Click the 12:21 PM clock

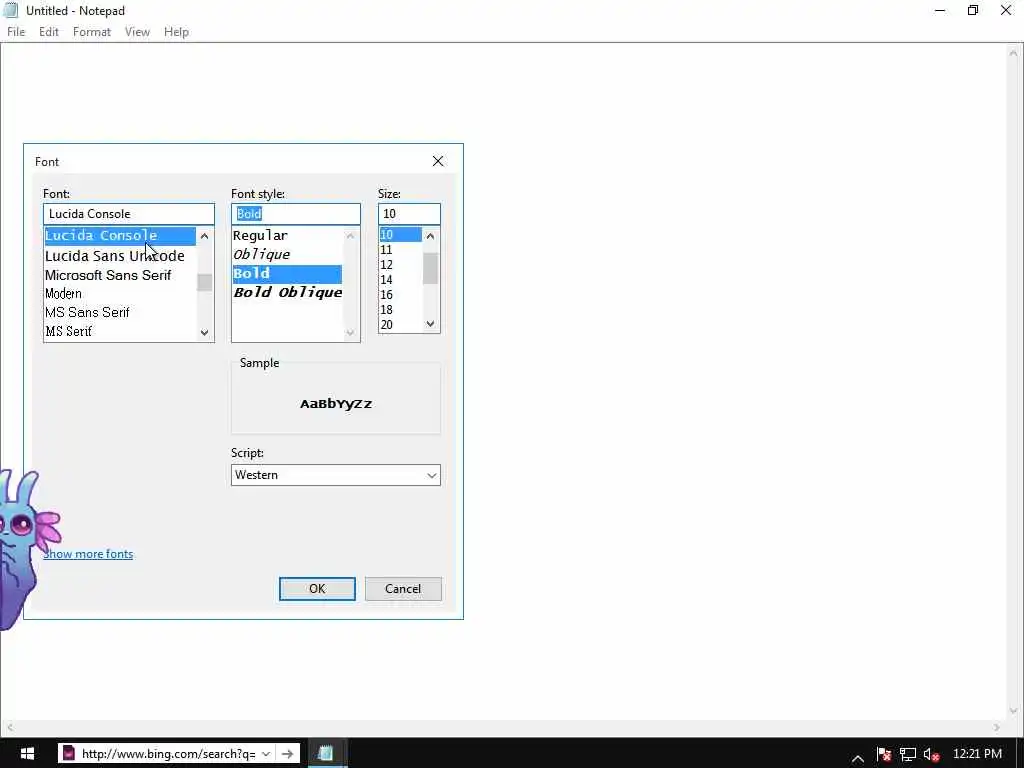click(x=977, y=754)
